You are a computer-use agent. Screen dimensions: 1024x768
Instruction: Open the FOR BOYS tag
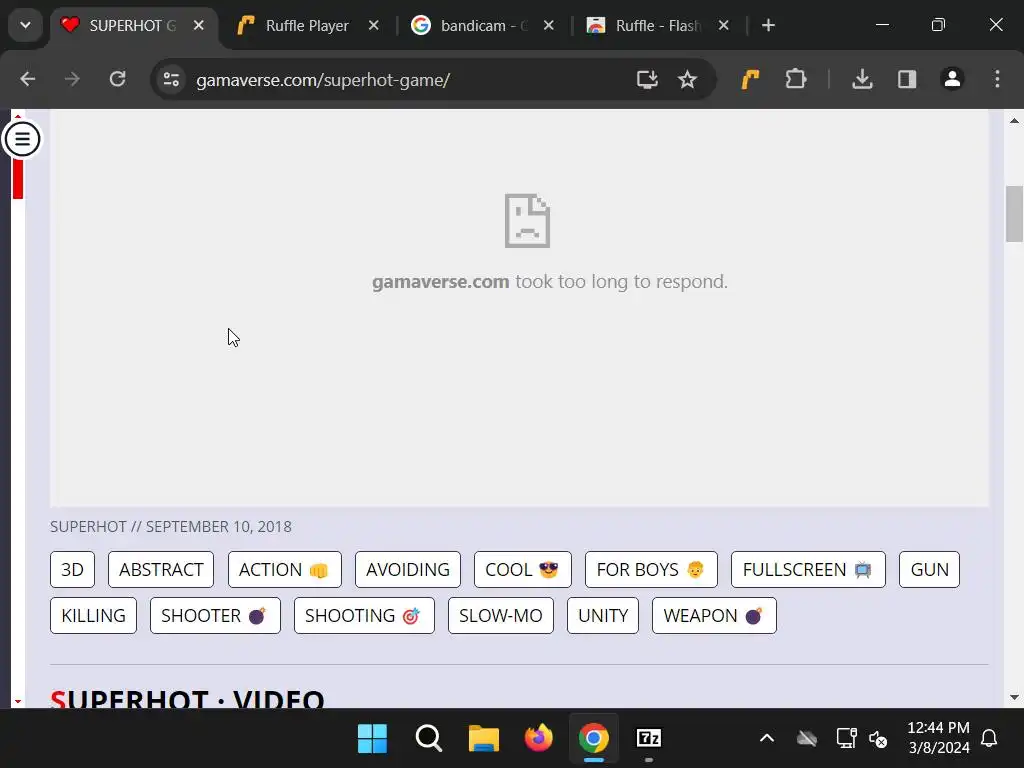pos(651,569)
